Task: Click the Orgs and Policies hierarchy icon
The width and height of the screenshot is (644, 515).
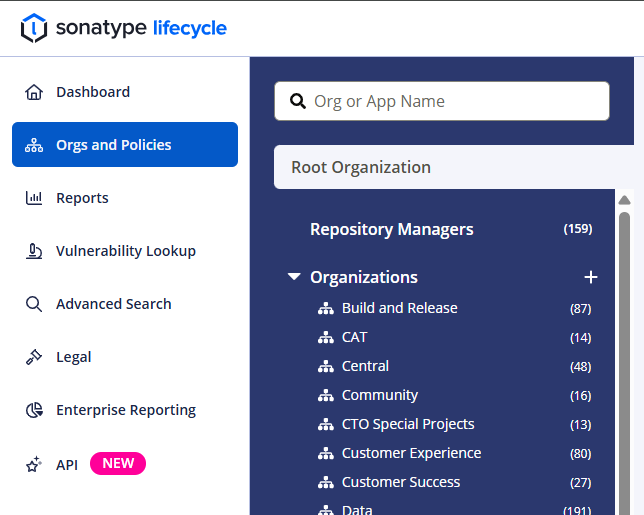Action: click(x=34, y=145)
